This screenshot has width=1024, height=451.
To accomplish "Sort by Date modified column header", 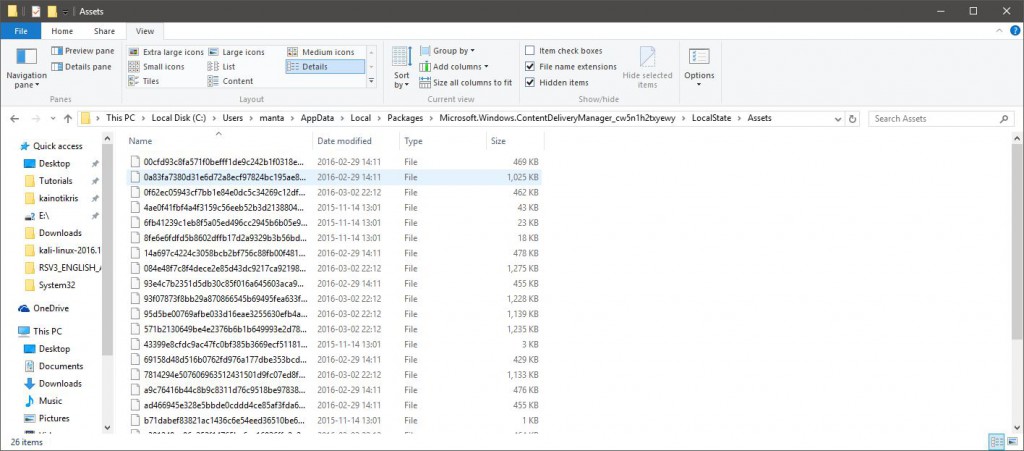I will [356, 141].
